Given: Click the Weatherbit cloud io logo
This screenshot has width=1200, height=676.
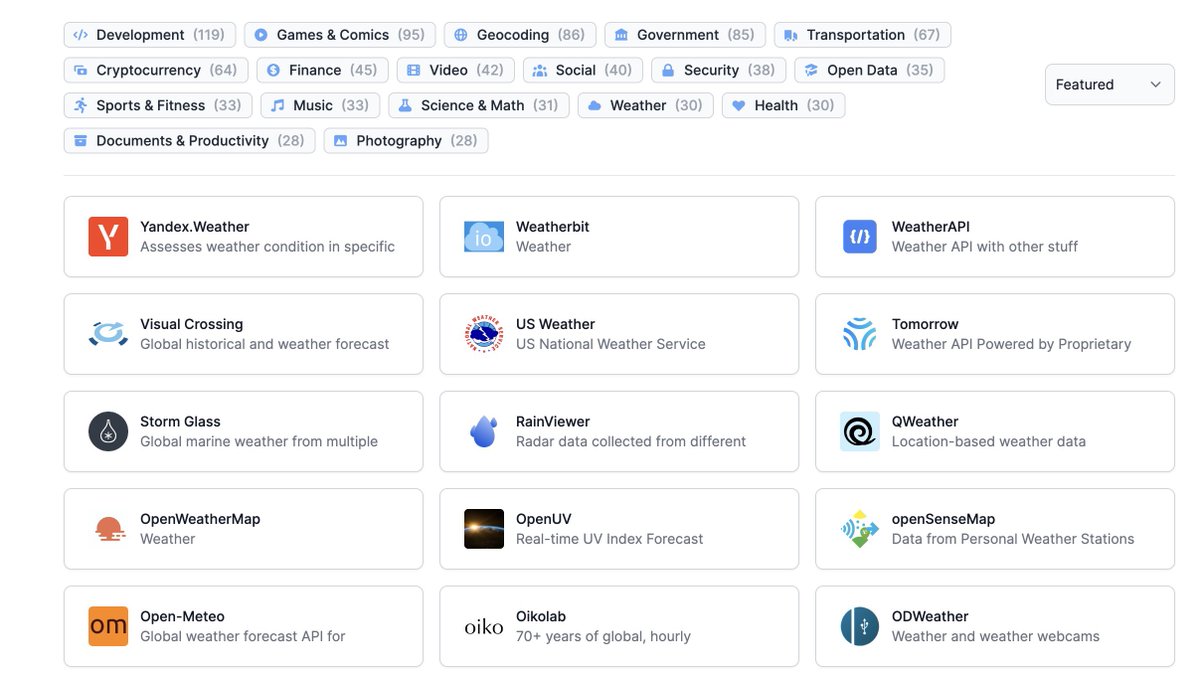Looking at the screenshot, I should 484,237.
